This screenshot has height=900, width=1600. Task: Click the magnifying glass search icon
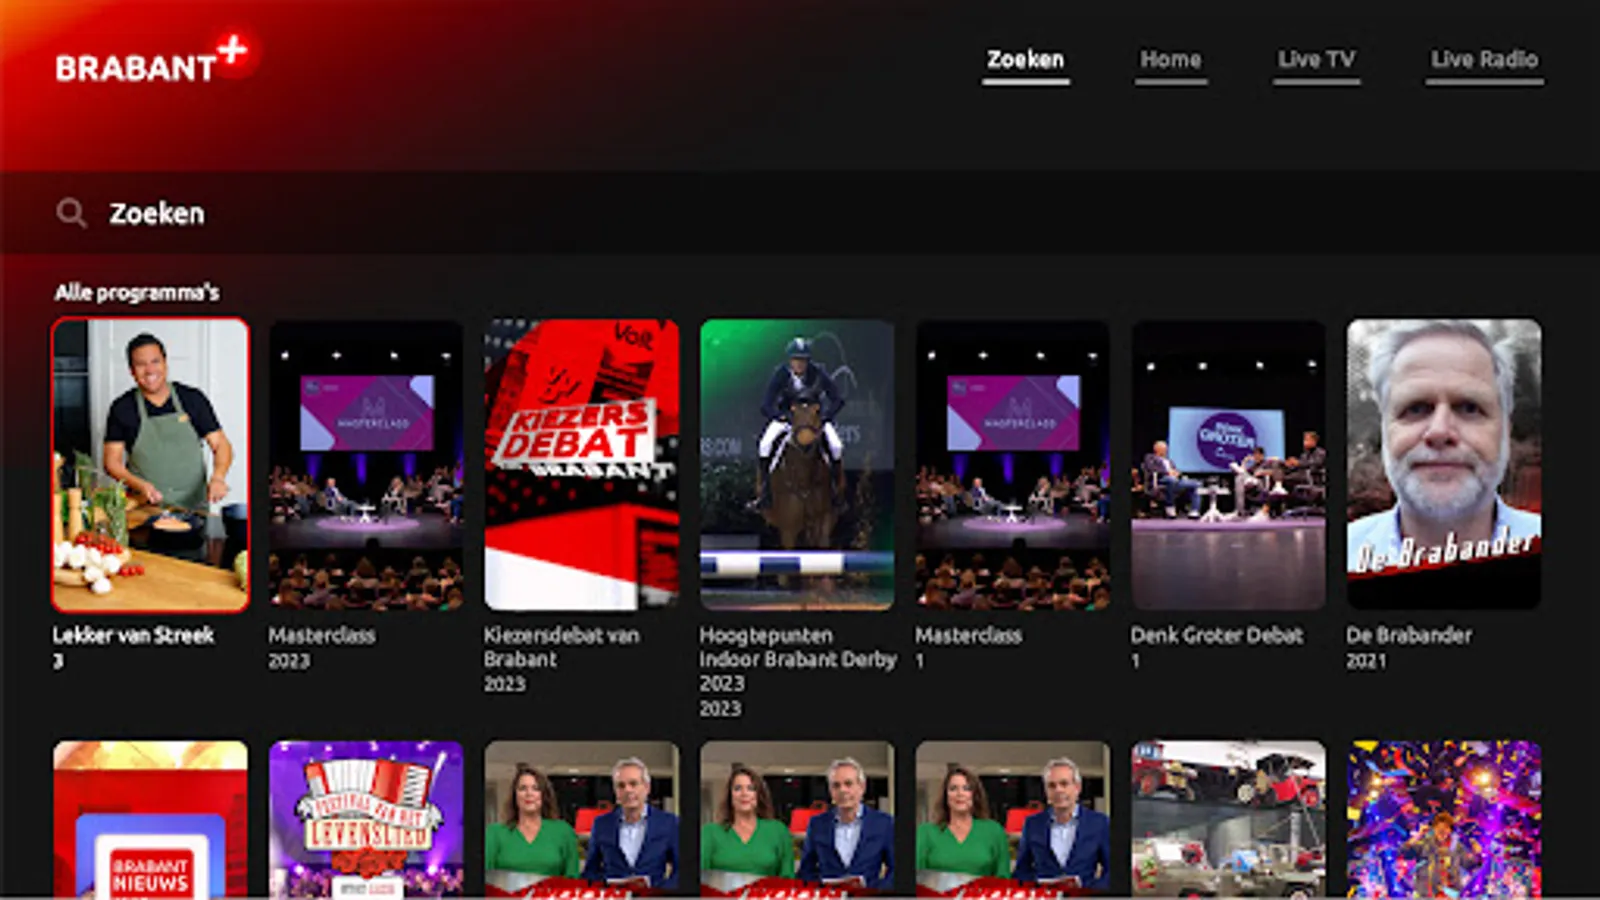pyautogui.click(x=71, y=212)
